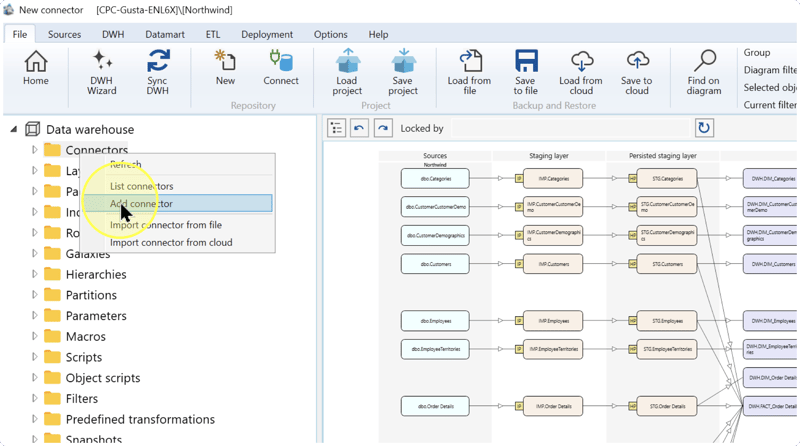Choose List connectors in context menu
This screenshot has width=800, height=446.
click(178, 186)
